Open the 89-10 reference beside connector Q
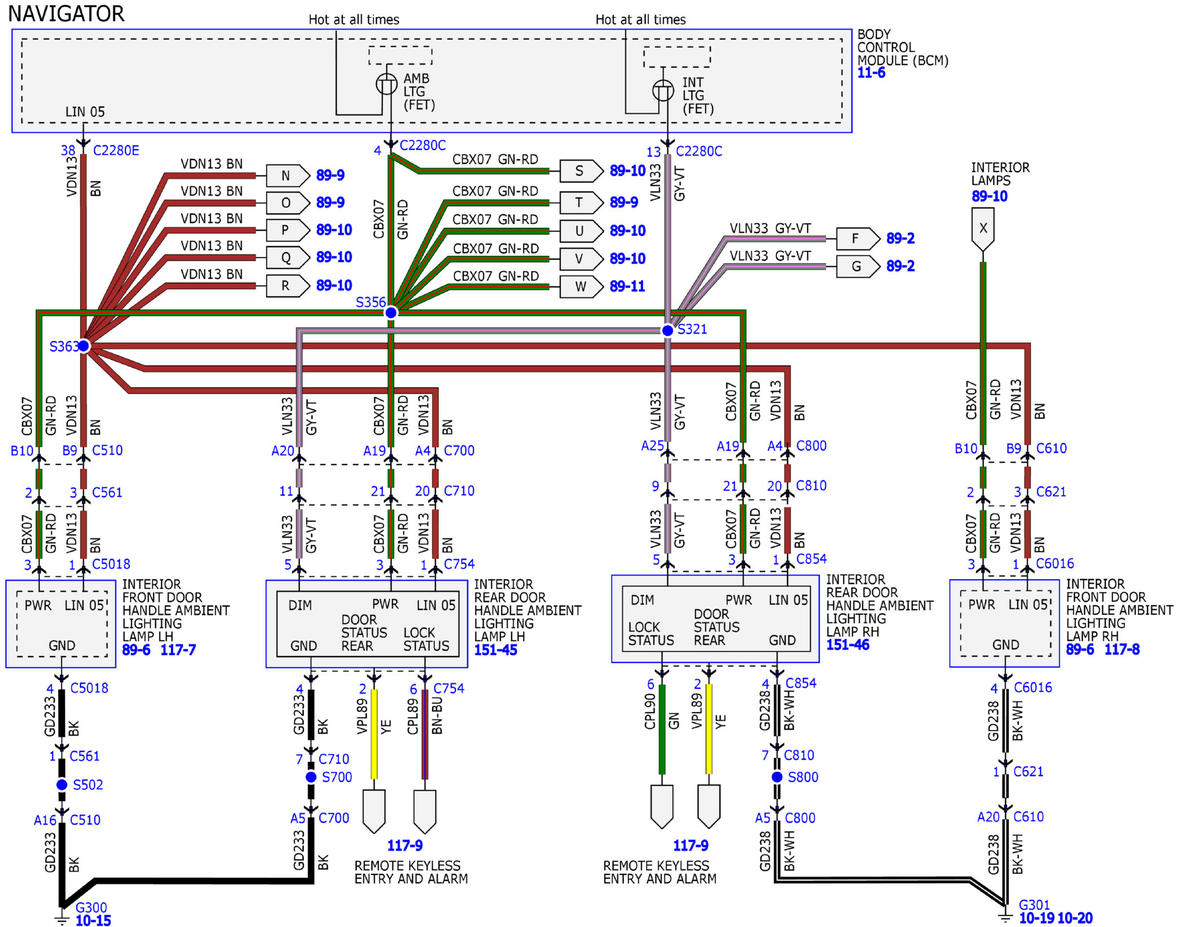The width and height of the screenshot is (1200, 927). (x=333, y=257)
